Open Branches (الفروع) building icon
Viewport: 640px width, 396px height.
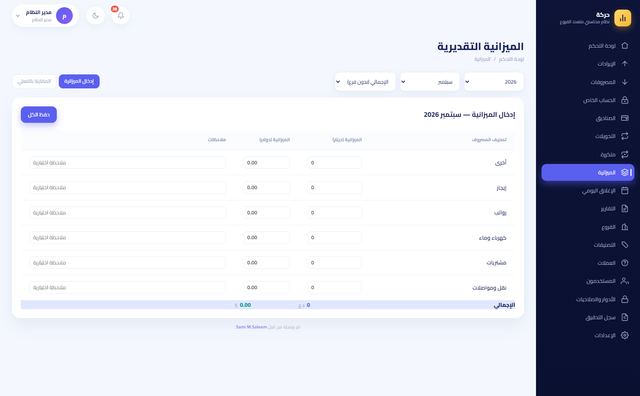coord(624,227)
